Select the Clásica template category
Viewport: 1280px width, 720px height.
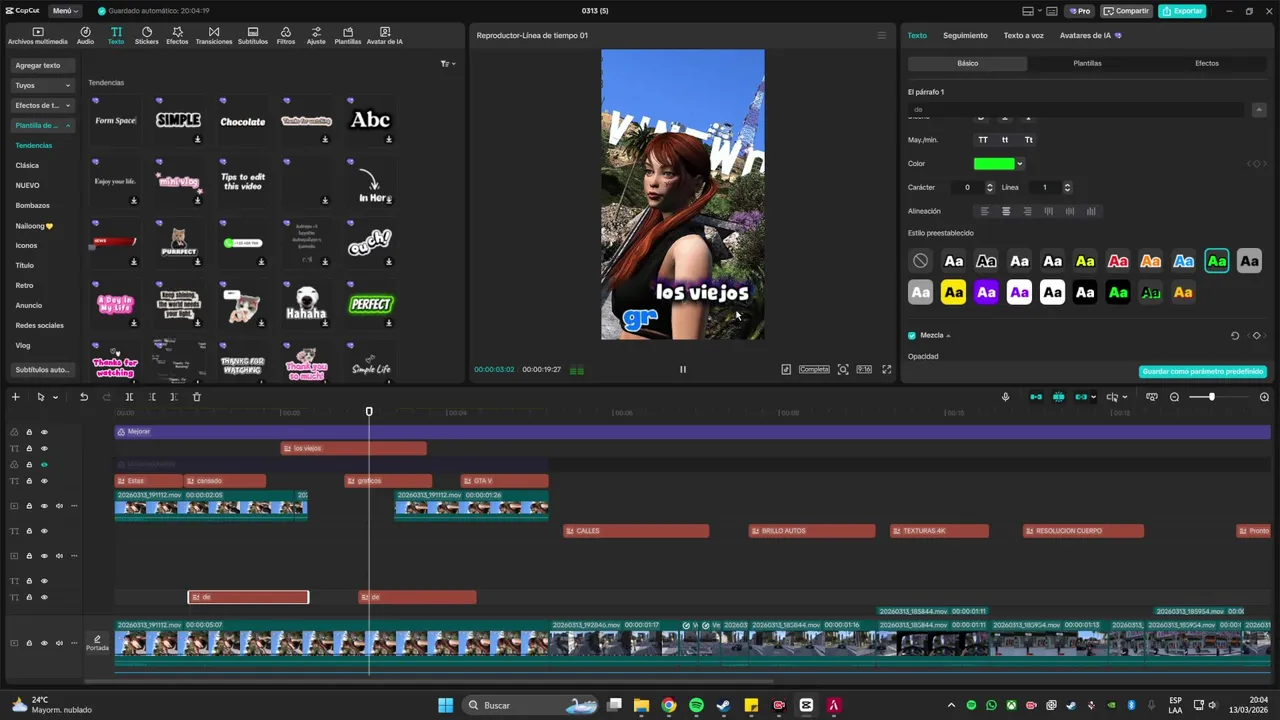click(x=27, y=165)
